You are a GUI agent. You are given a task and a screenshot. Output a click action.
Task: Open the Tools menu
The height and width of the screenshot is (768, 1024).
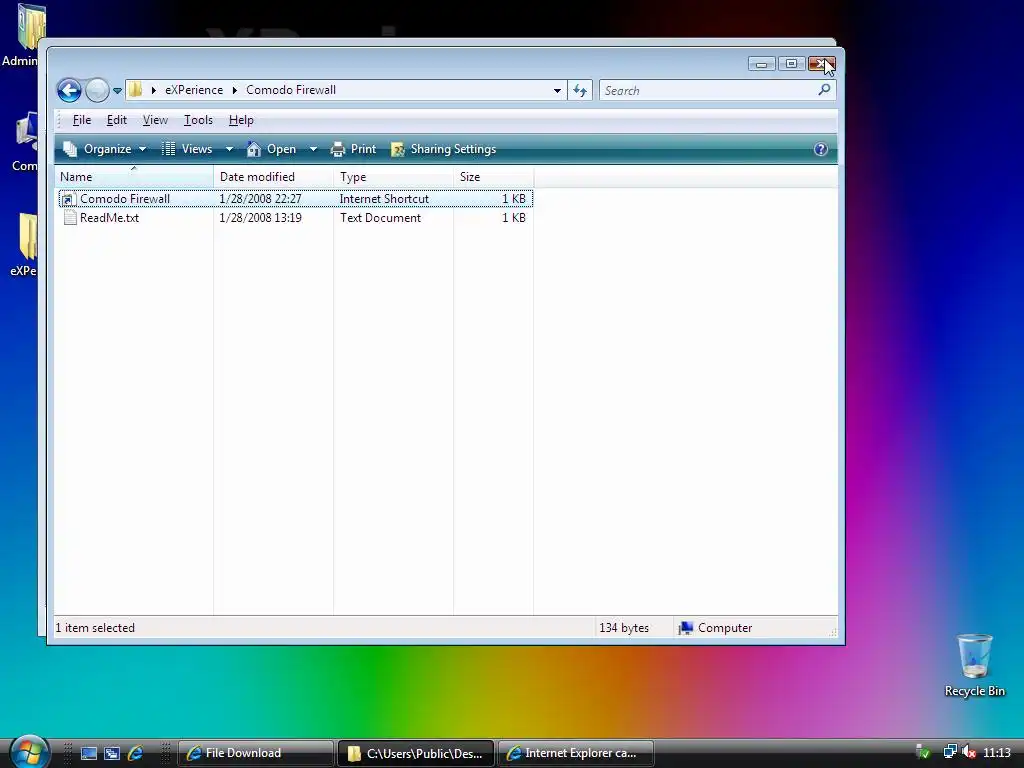(198, 120)
